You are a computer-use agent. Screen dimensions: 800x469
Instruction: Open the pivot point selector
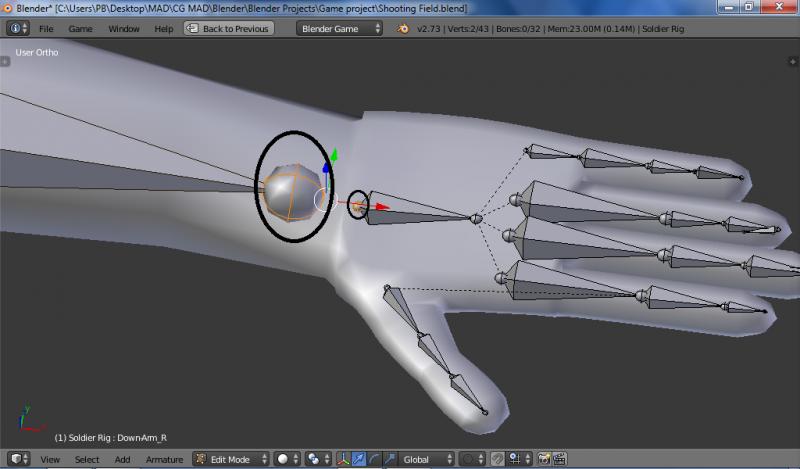click(317, 459)
